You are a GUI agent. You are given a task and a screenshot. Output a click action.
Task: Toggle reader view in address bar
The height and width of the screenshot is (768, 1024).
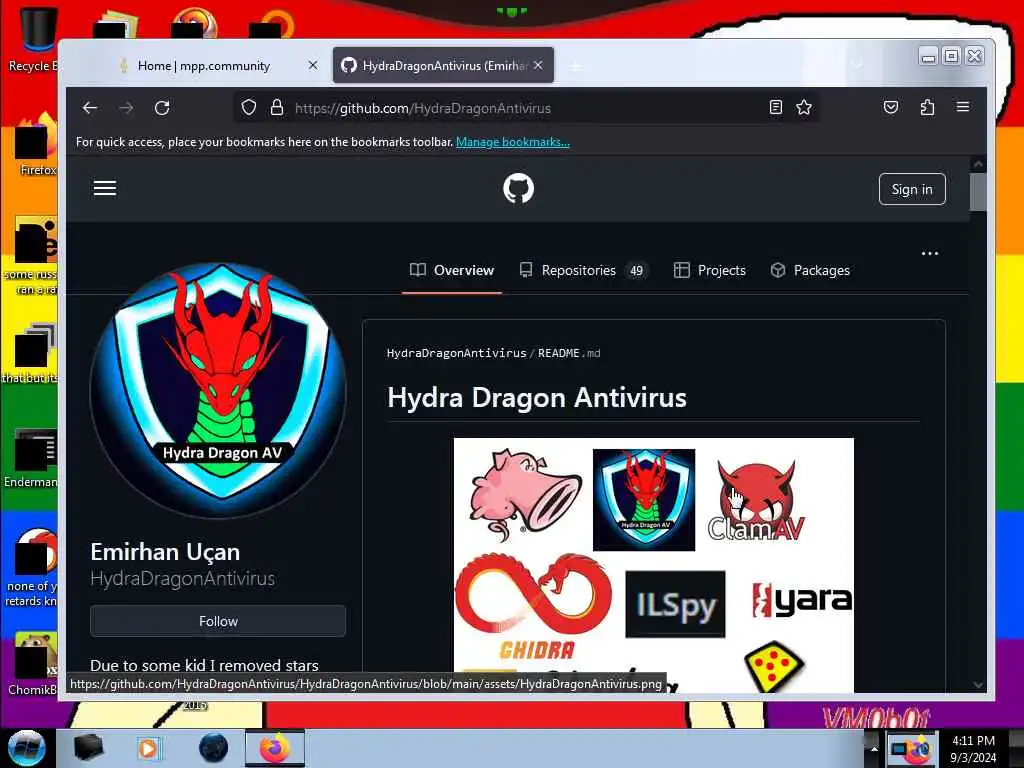(x=775, y=107)
